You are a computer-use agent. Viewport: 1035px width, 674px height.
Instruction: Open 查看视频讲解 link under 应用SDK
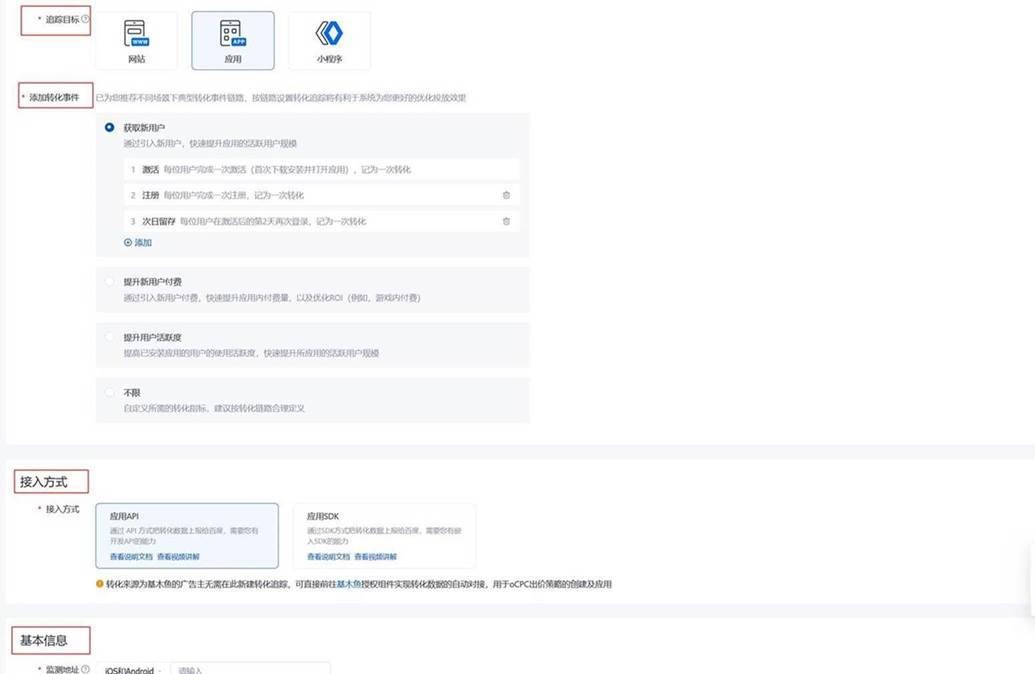pos(375,556)
